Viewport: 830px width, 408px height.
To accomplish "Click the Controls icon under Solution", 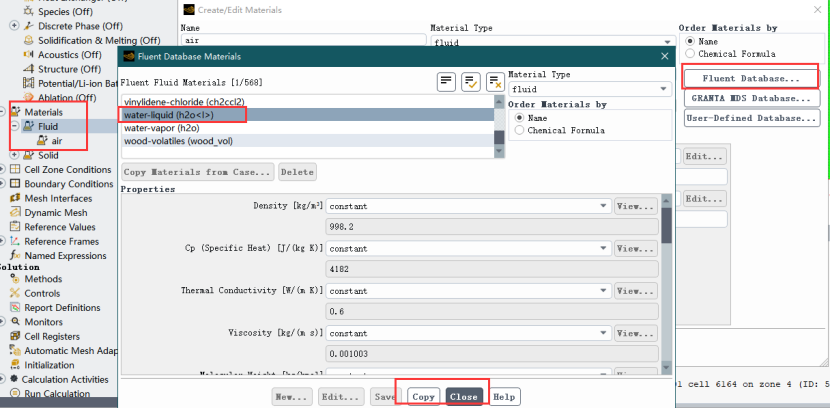I will click(x=15, y=293).
